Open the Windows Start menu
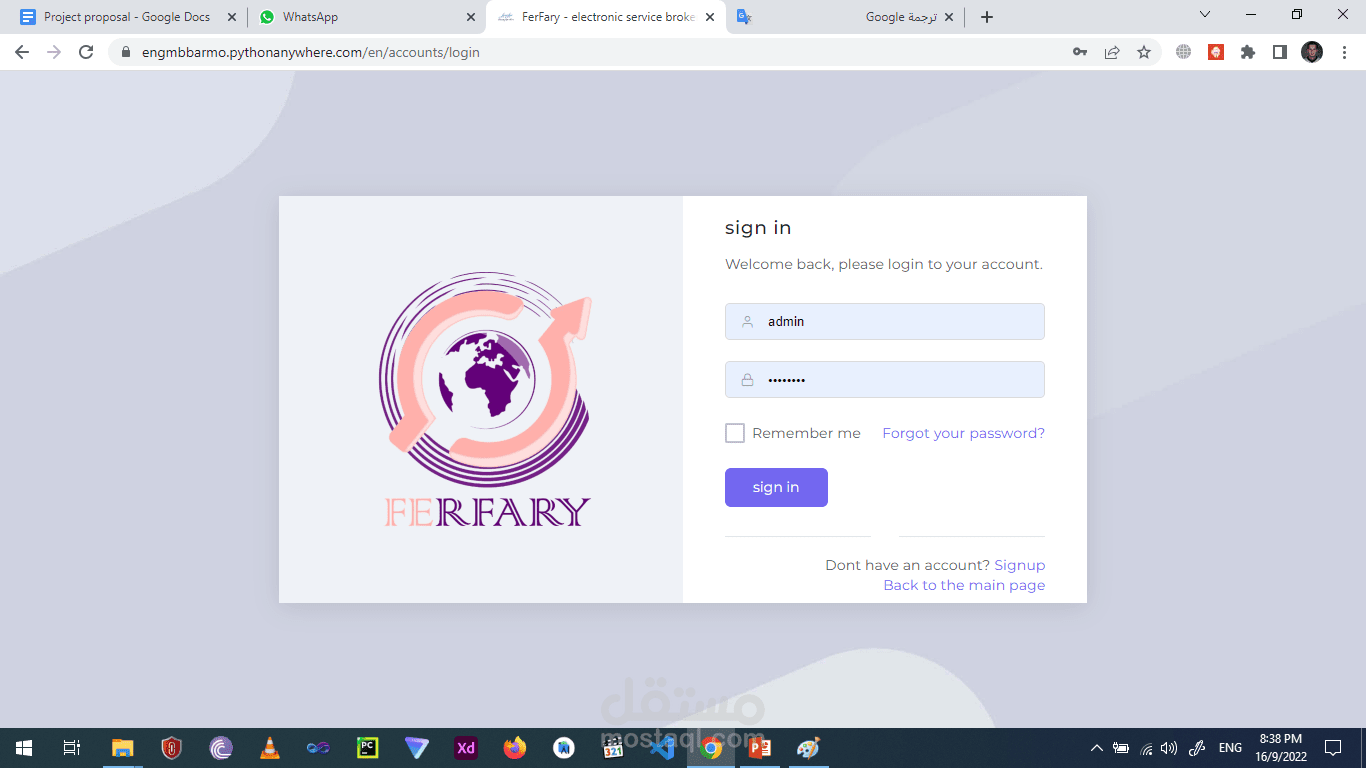The image size is (1366, 768). [23, 747]
